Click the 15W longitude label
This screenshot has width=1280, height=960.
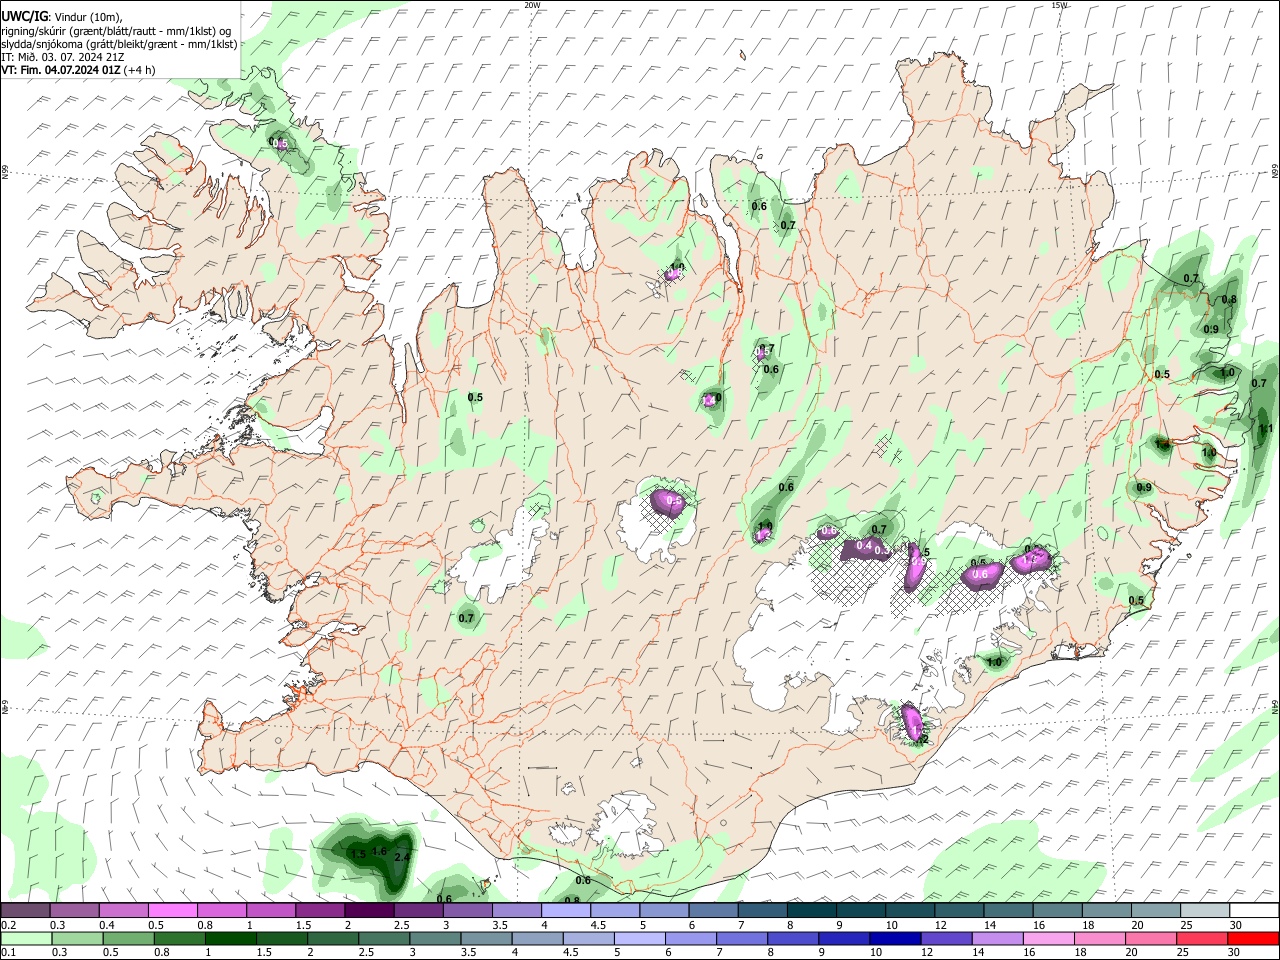[1059, 5]
